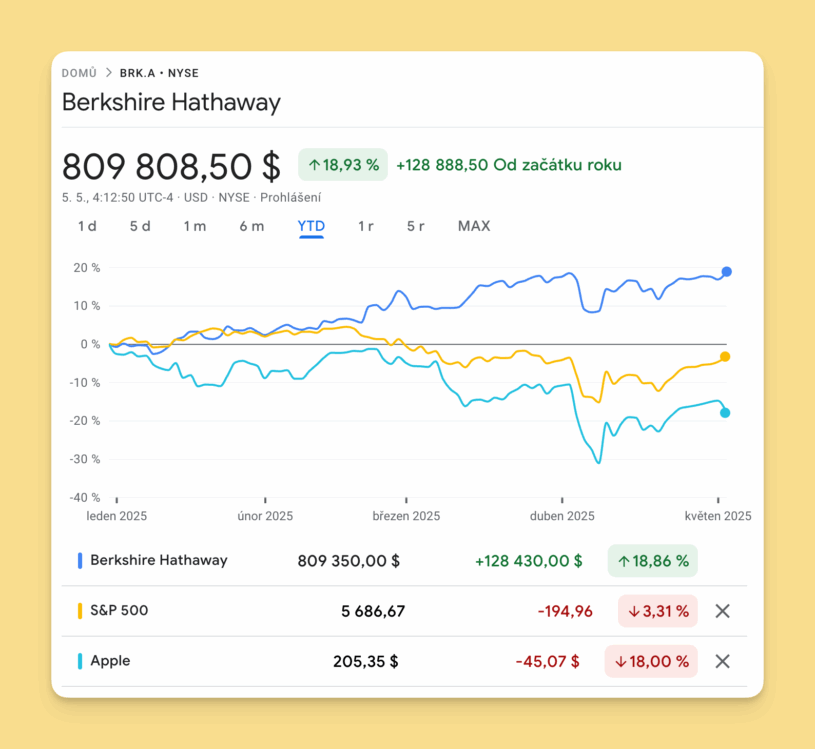
Task: Select the 1 d time range tab
Action: click(87, 226)
